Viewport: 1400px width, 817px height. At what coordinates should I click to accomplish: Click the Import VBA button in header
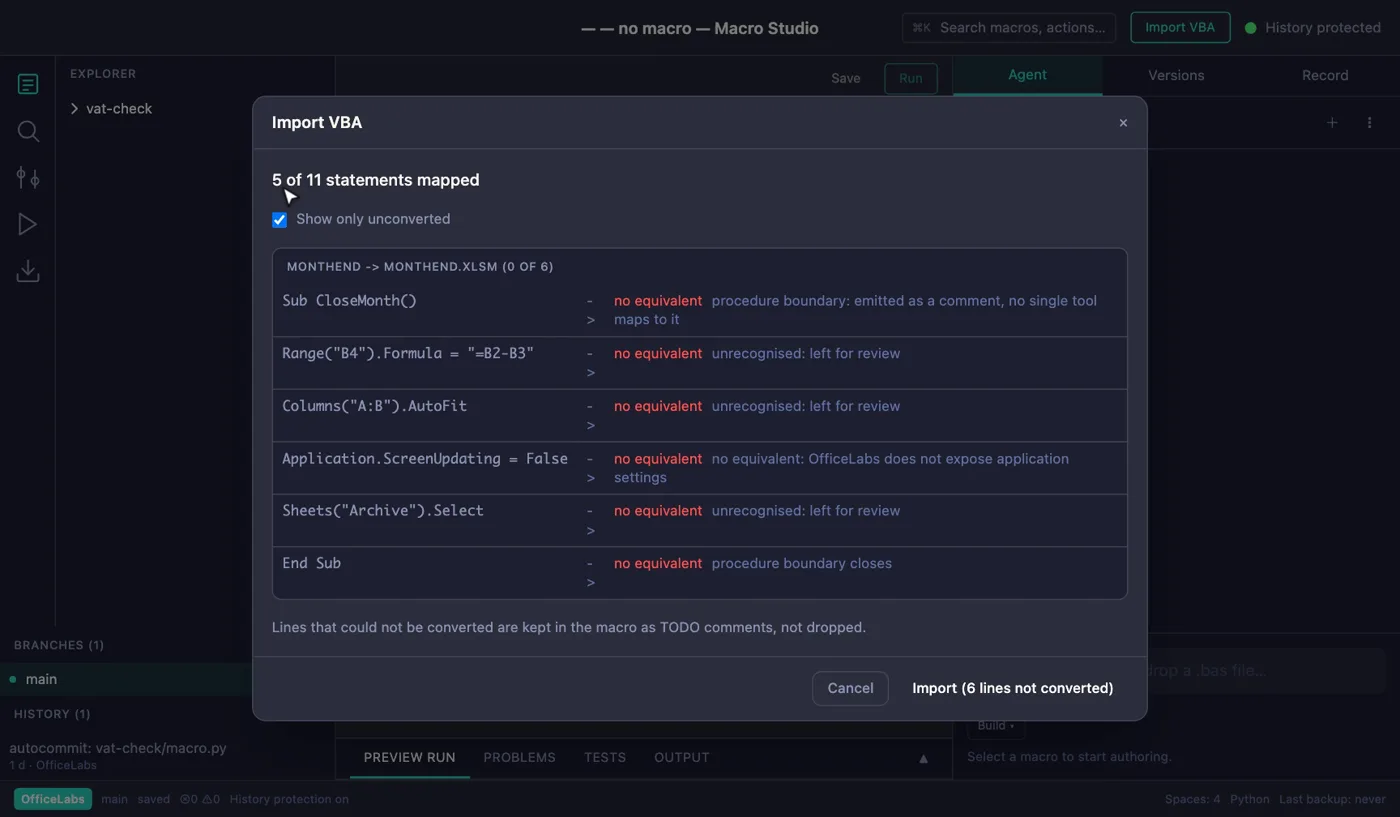(x=1180, y=28)
